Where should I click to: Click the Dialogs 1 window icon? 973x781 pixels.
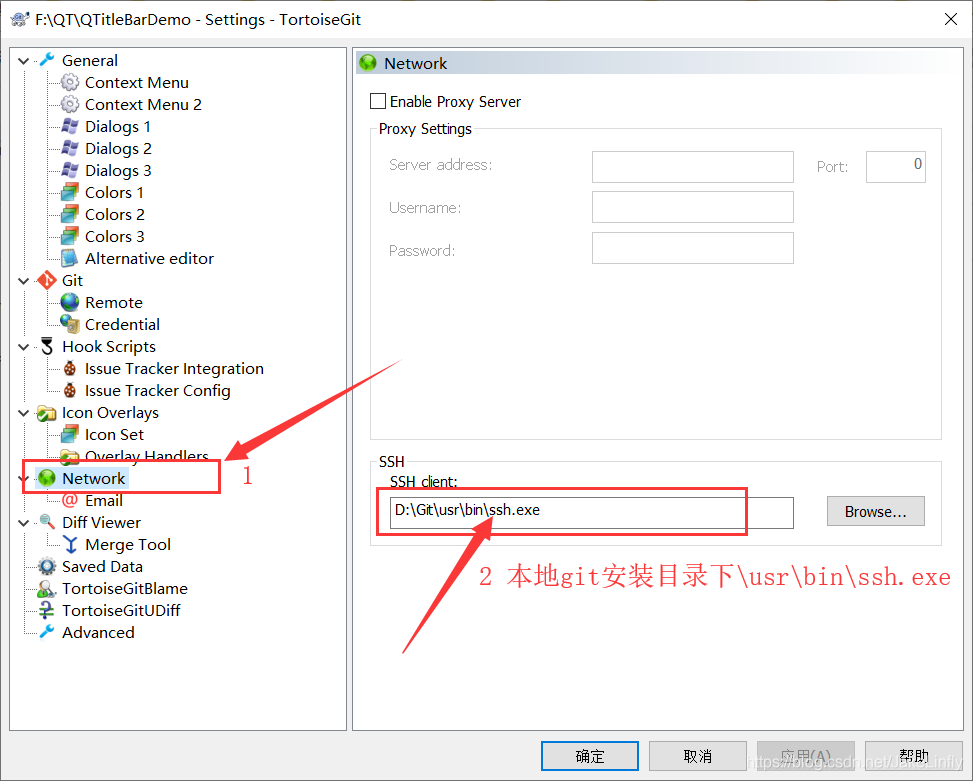70,126
